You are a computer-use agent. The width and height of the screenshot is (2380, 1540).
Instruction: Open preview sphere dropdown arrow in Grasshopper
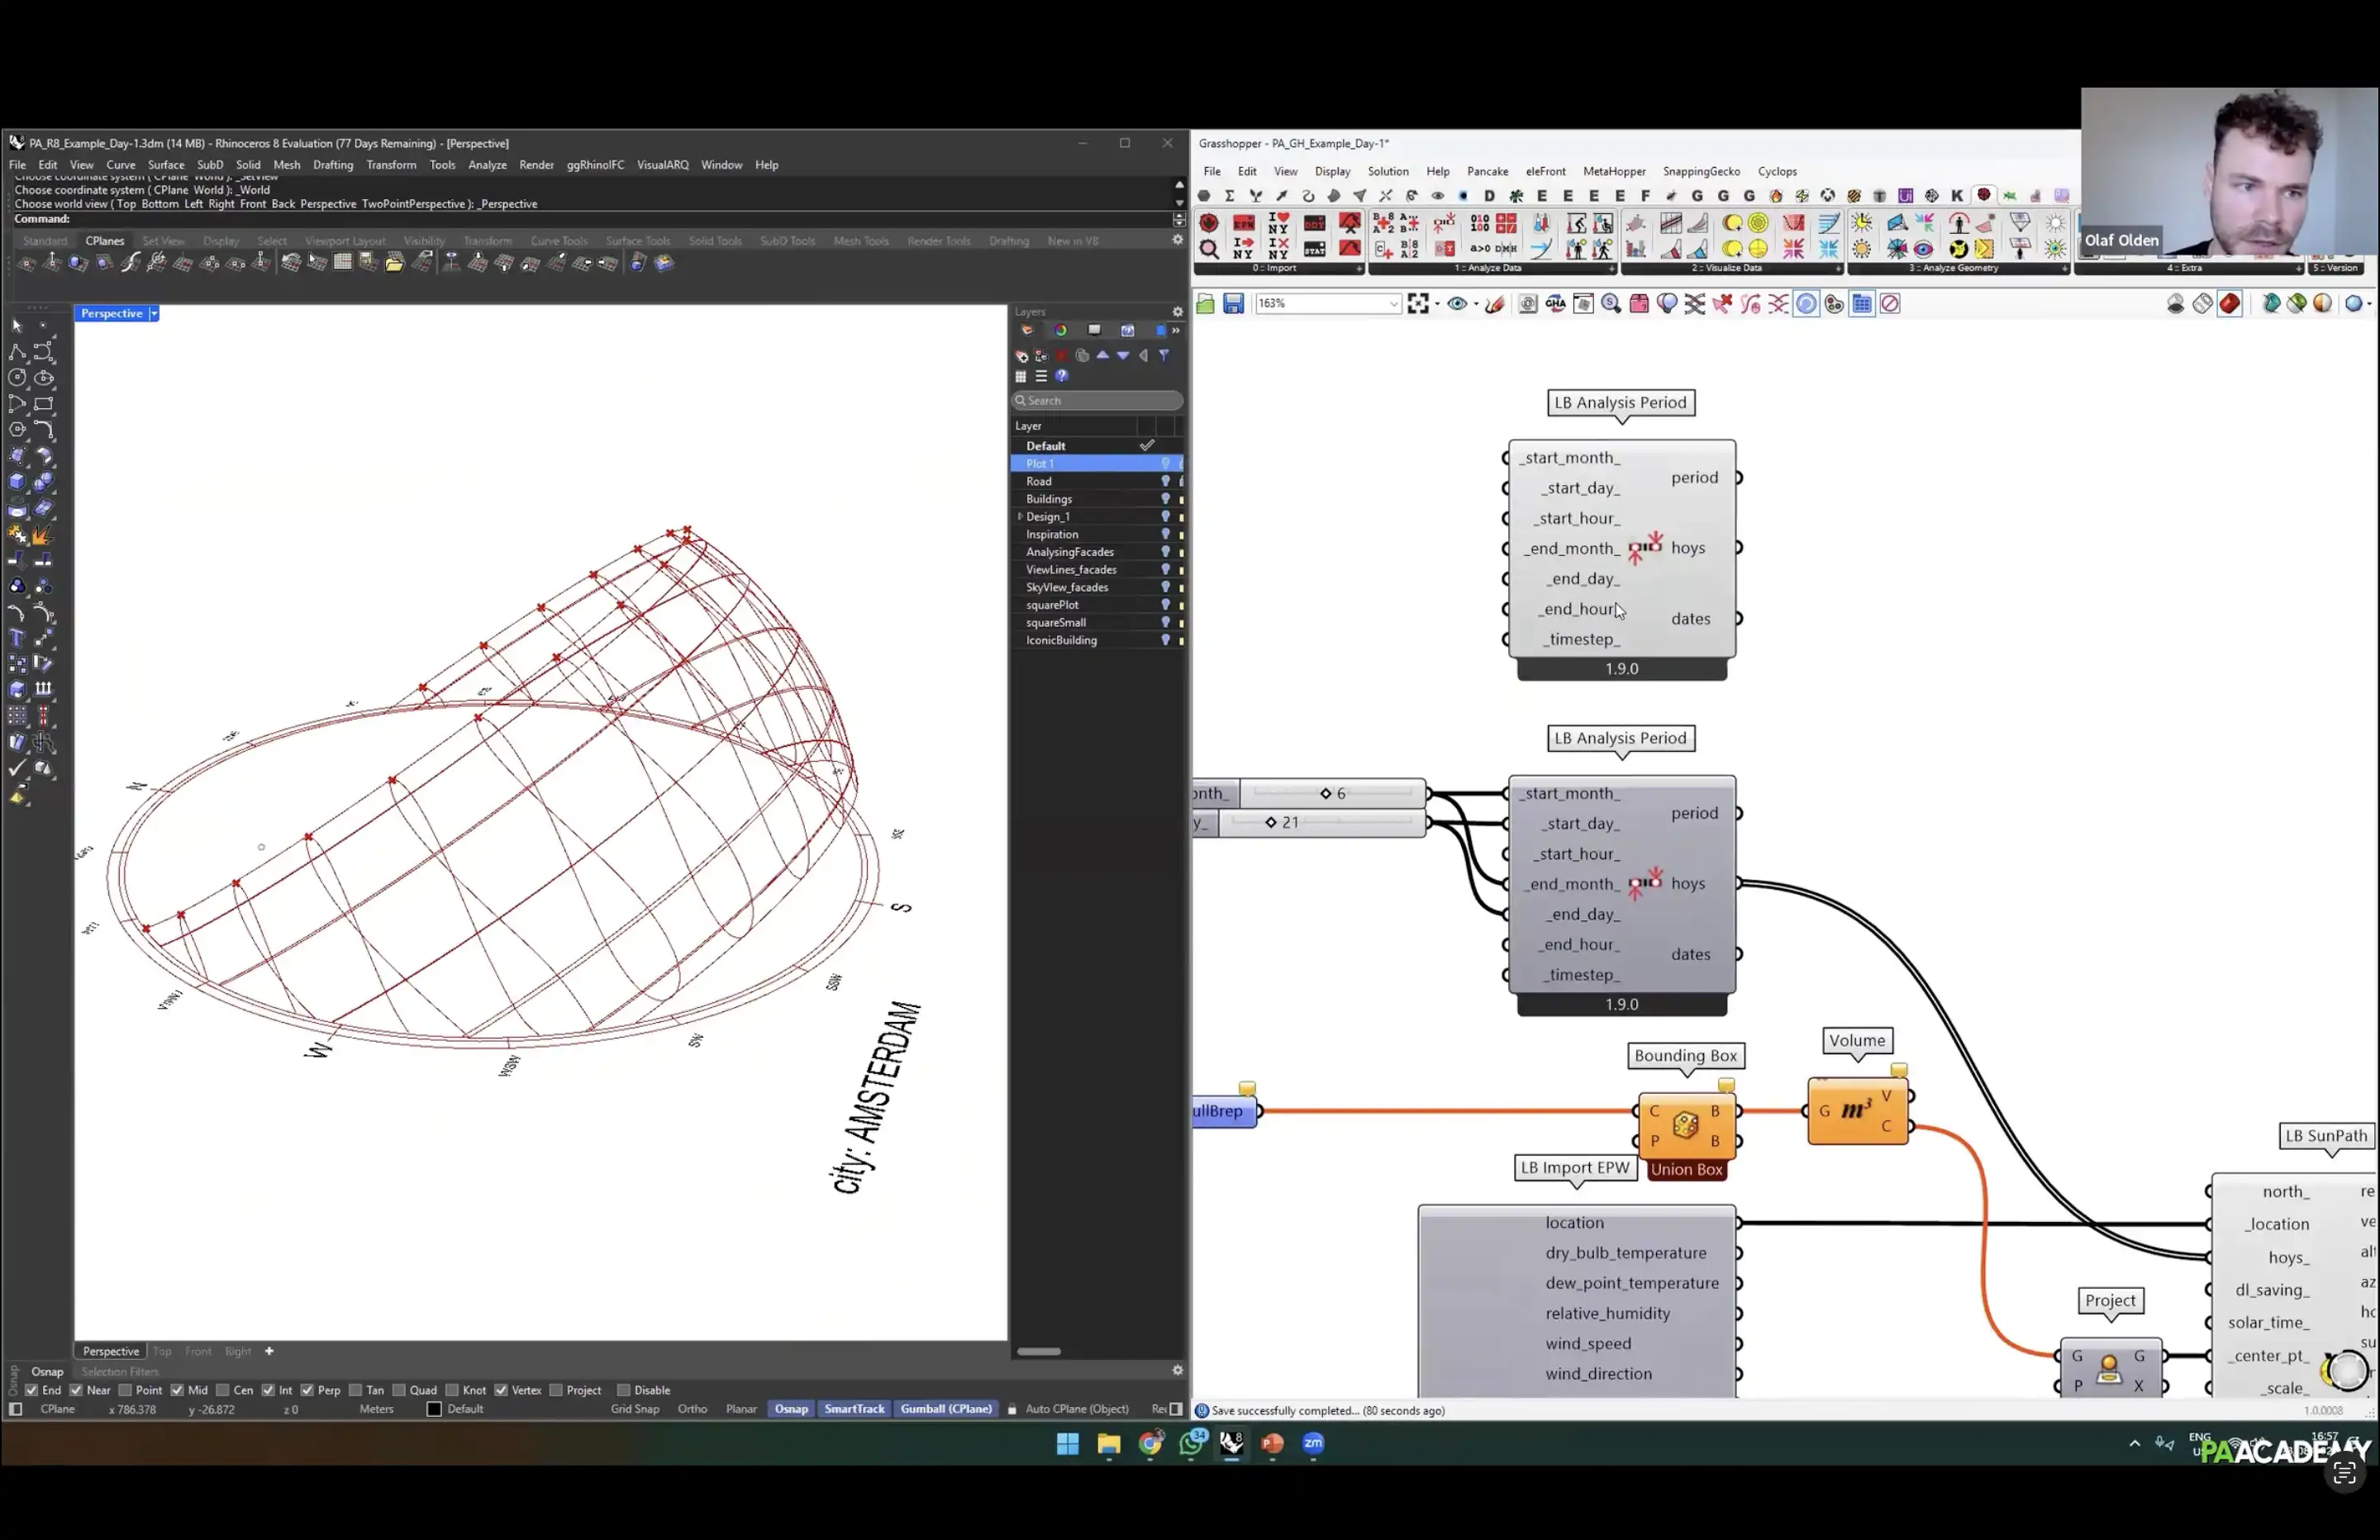2369,304
